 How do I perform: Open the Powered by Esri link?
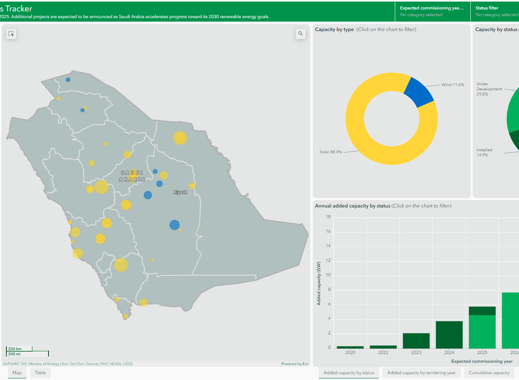click(x=295, y=364)
